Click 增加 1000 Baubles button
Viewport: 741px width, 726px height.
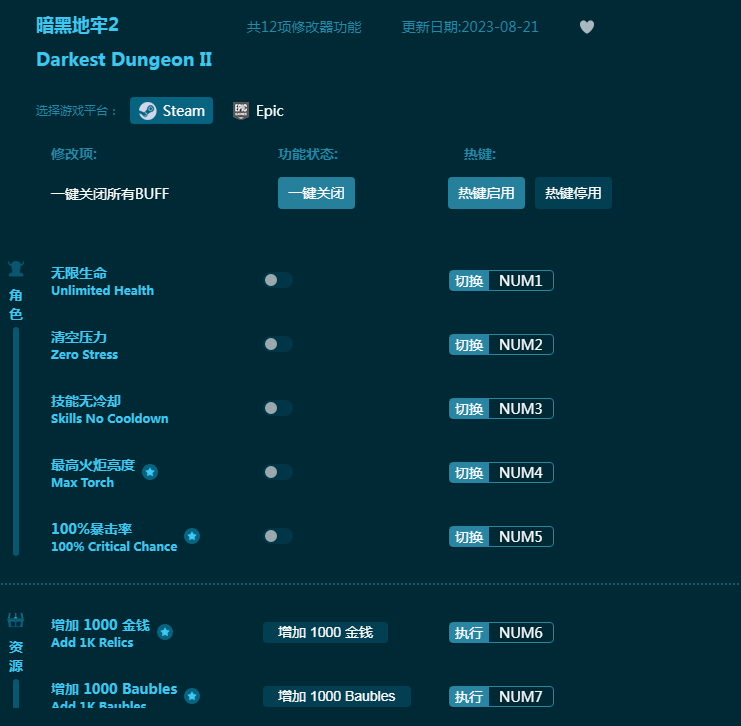click(336, 696)
